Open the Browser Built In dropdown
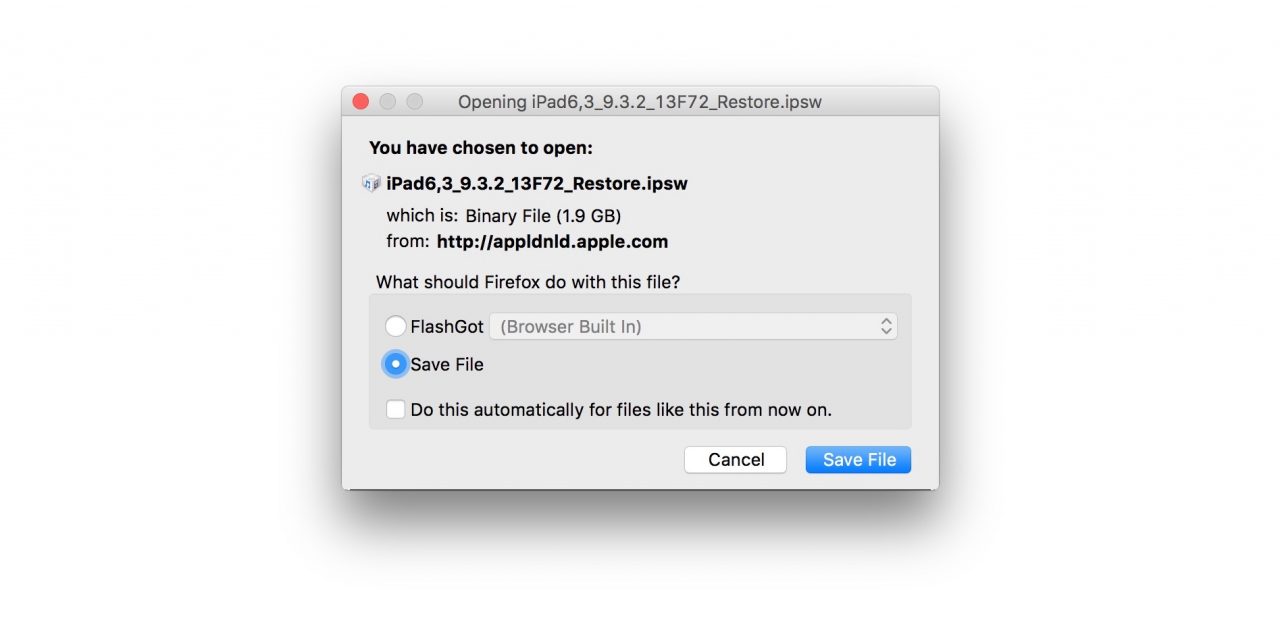This screenshot has width=1280, height=640. pyautogui.click(x=693, y=326)
